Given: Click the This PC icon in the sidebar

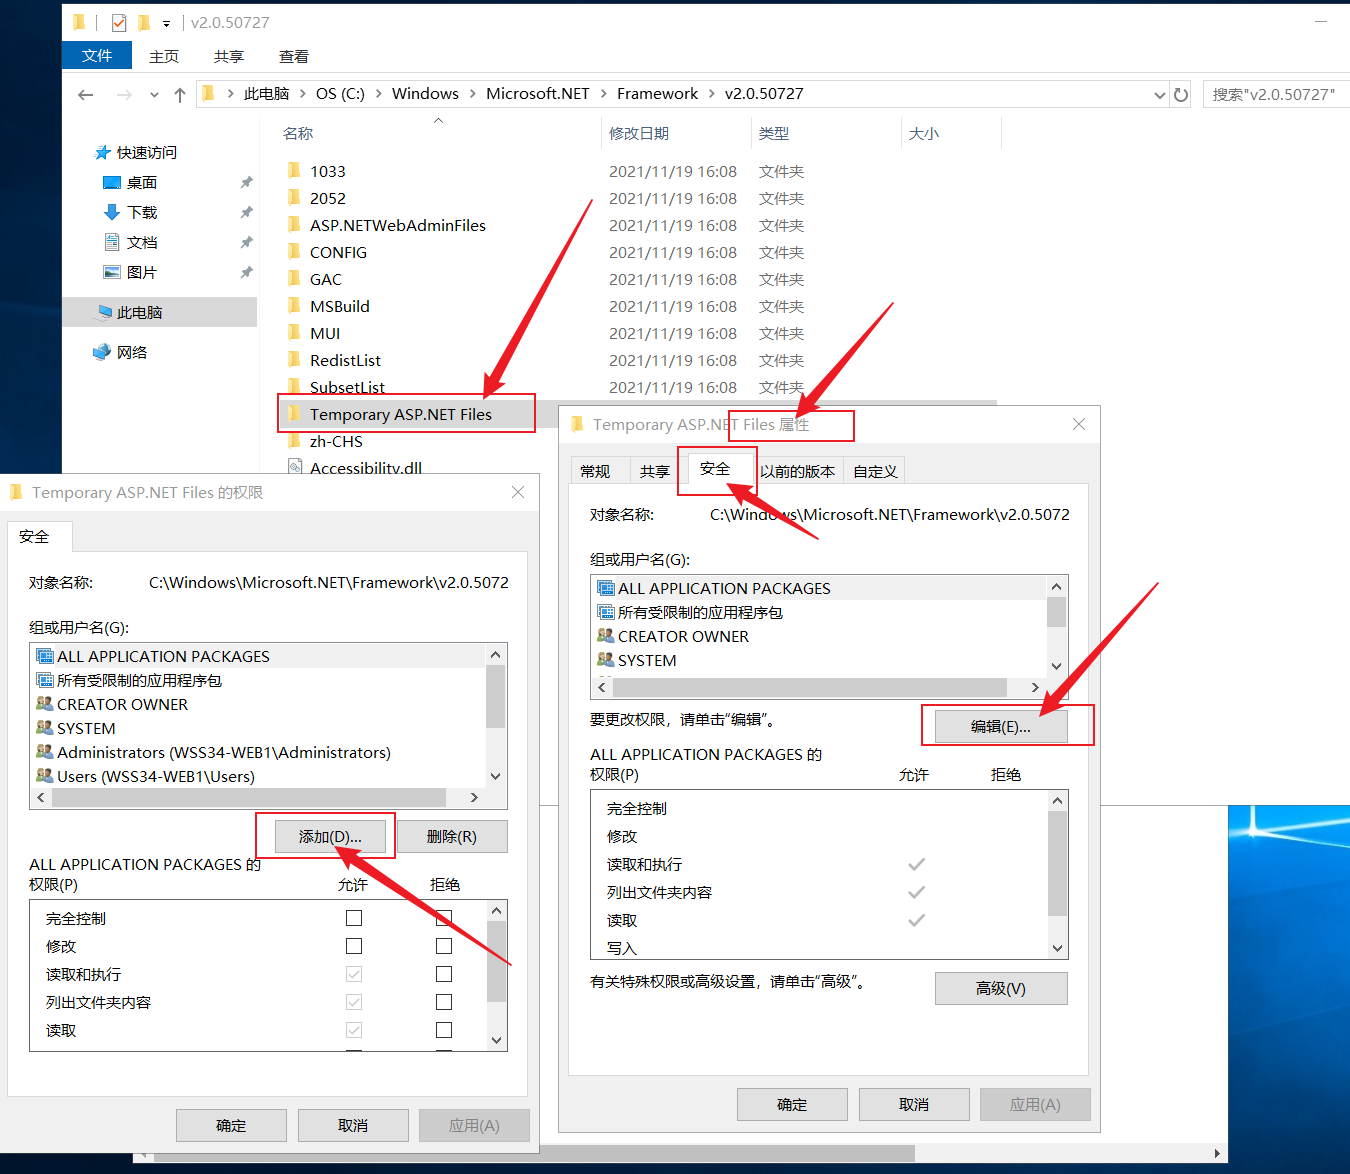Looking at the screenshot, I should pos(104,313).
